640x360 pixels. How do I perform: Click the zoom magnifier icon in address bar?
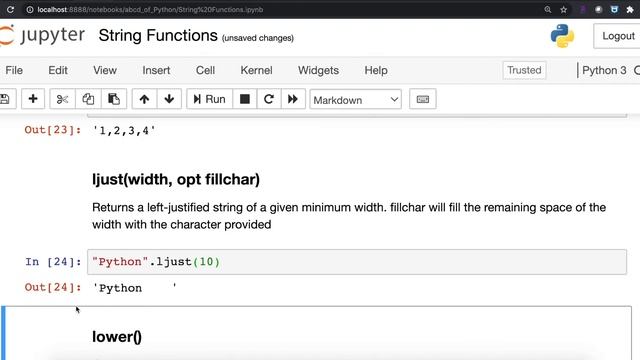[x=548, y=9]
